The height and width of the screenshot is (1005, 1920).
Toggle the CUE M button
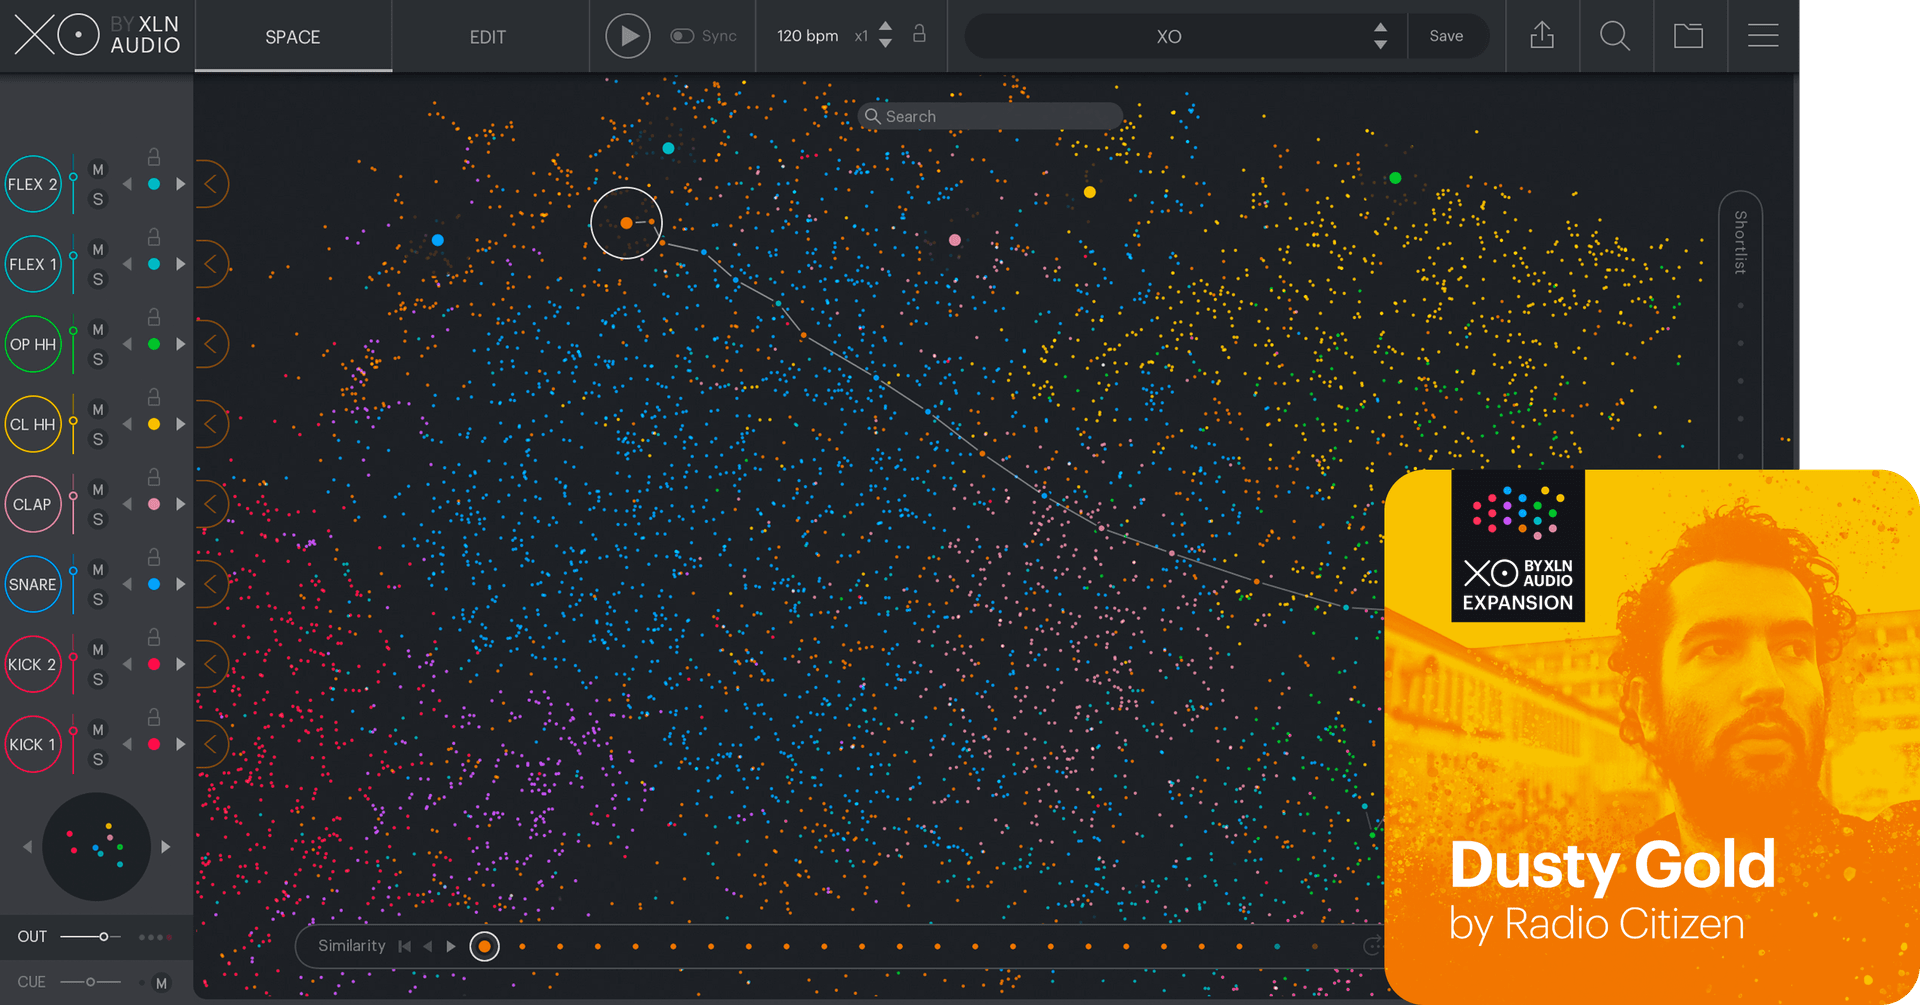coord(161,983)
